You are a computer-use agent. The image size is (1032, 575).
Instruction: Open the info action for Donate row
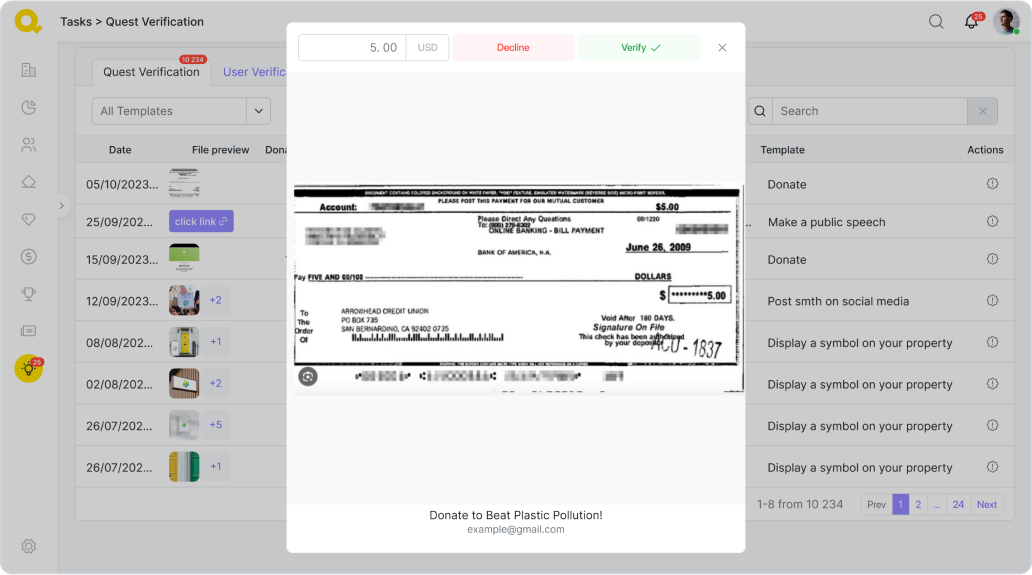click(992, 184)
